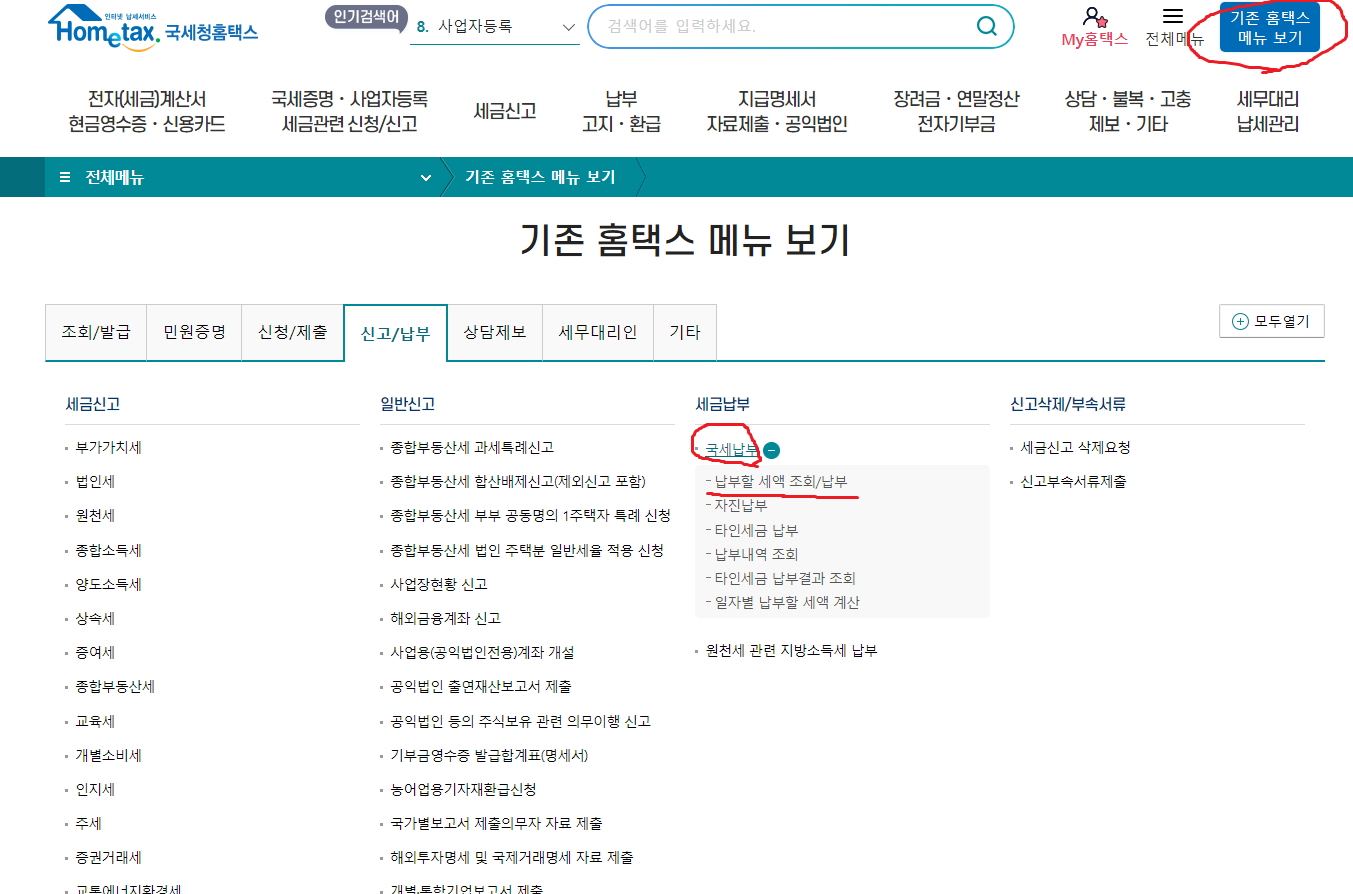Open the 전체메뉴 hamburger icon
Screen dimensions: 1353x894
coord(1172,16)
